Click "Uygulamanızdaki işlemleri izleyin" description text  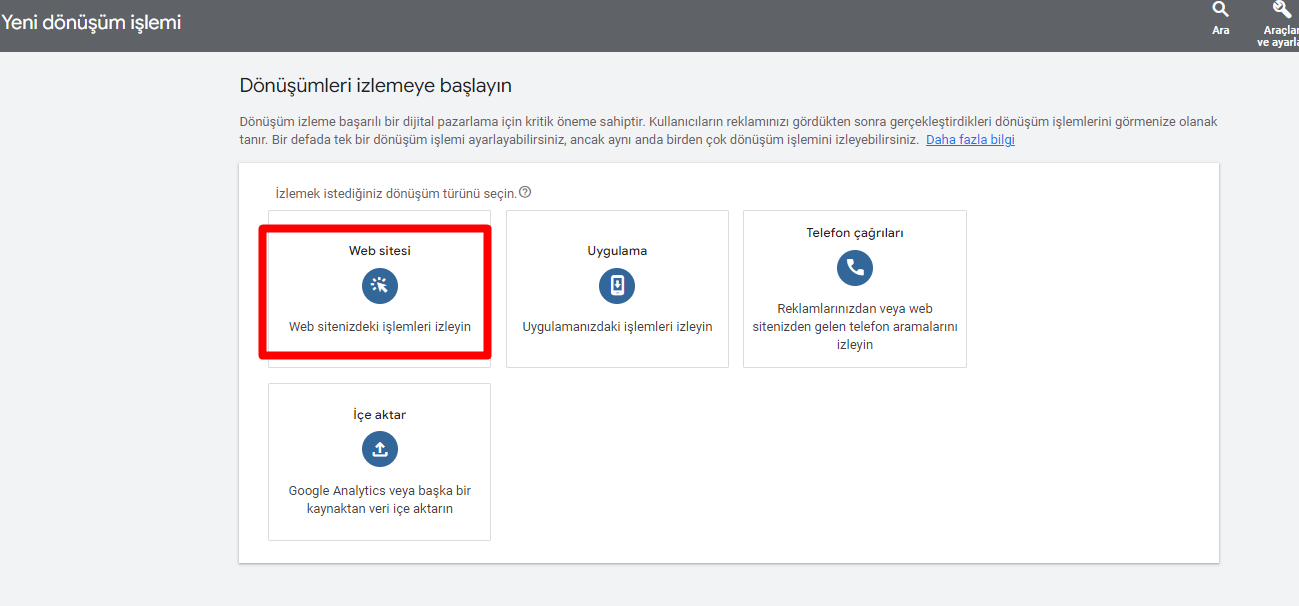tap(617, 326)
